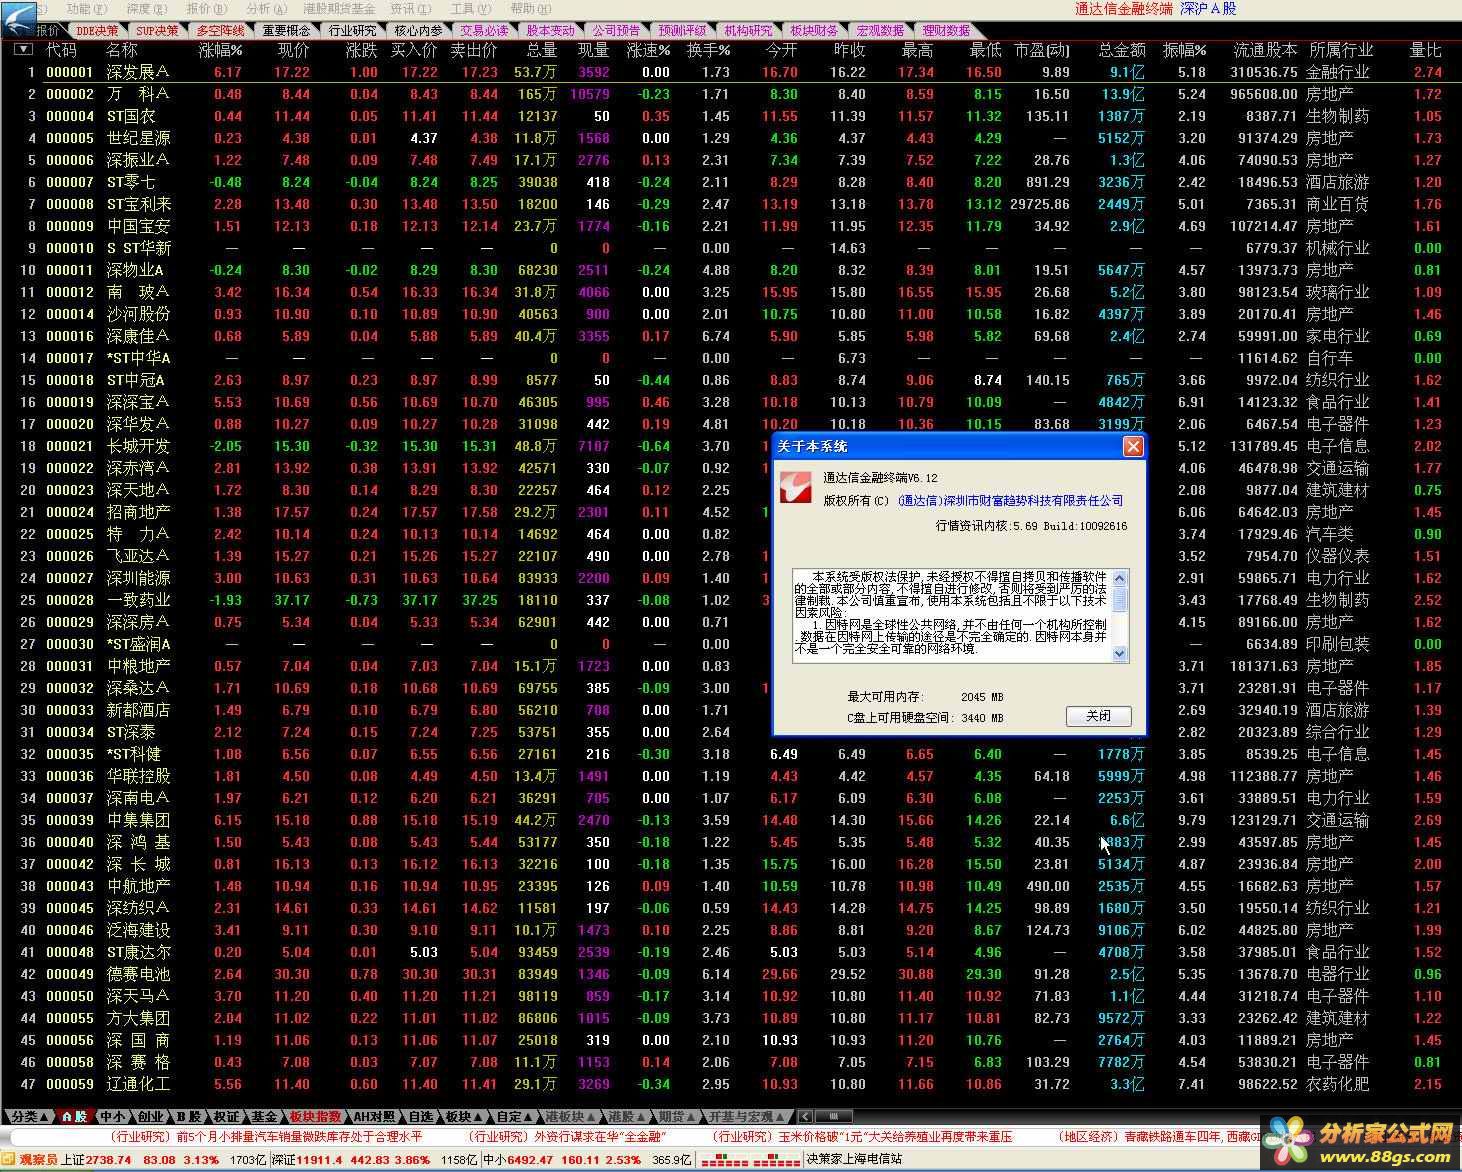Sort by the 换手% column header
The width and height of the screenshot is (1462, 1172).
pos(708,49)
